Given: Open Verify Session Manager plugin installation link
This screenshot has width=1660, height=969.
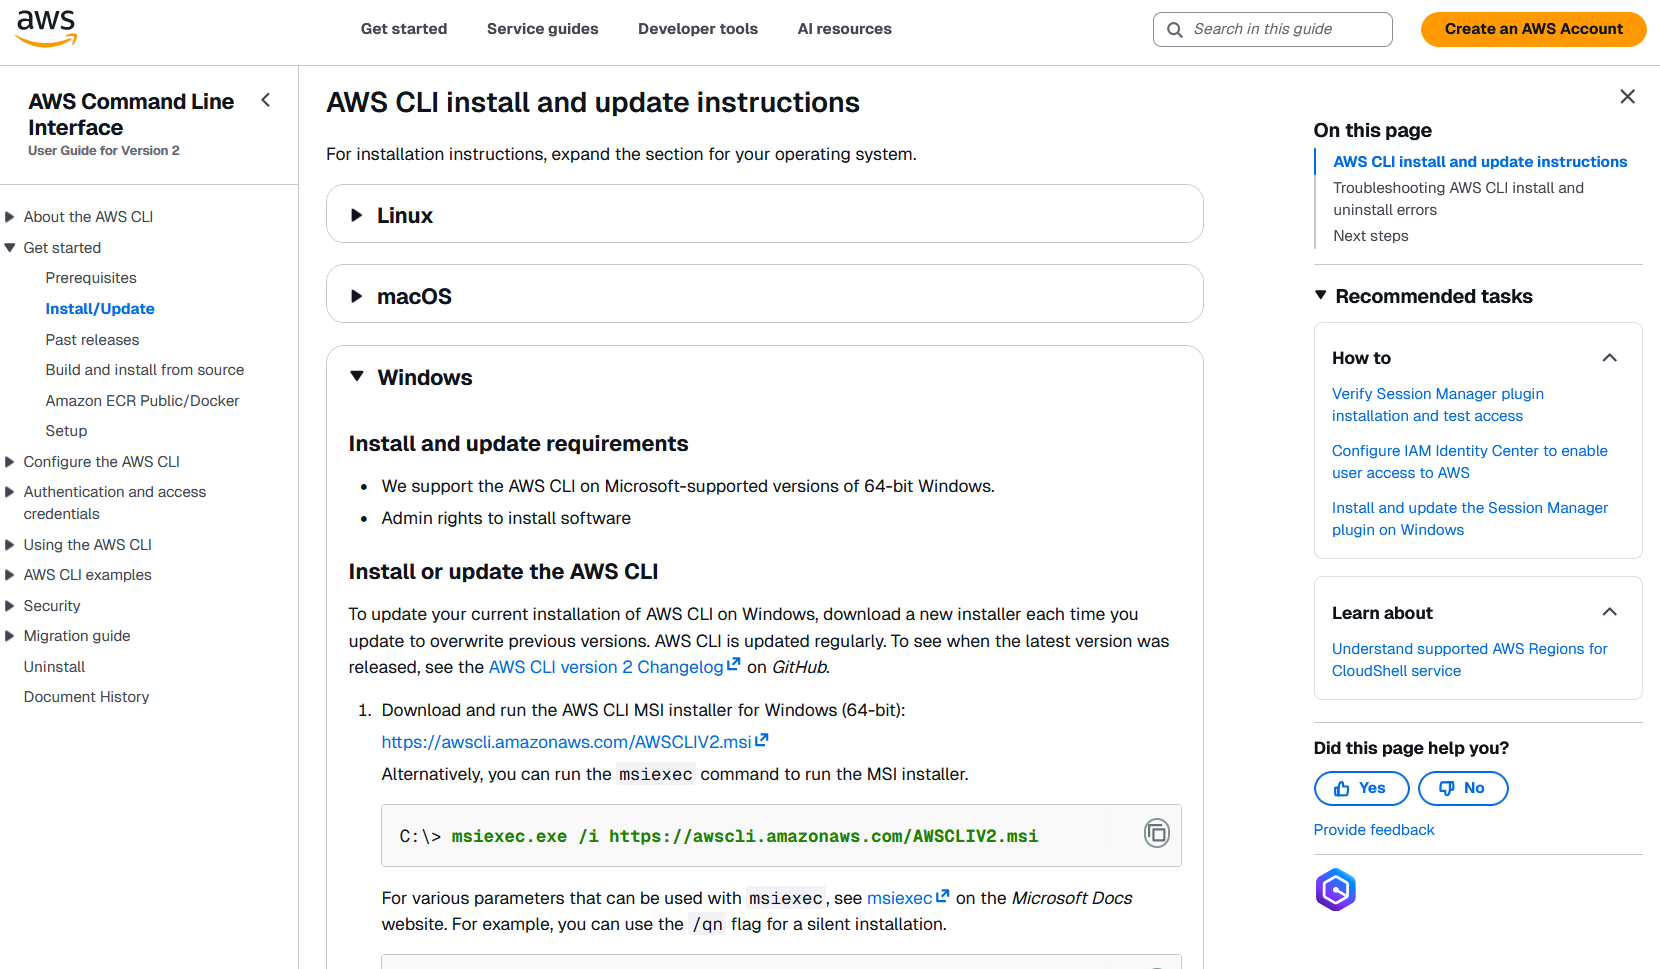Looking at the screenshot, I should coord(1437,405).
